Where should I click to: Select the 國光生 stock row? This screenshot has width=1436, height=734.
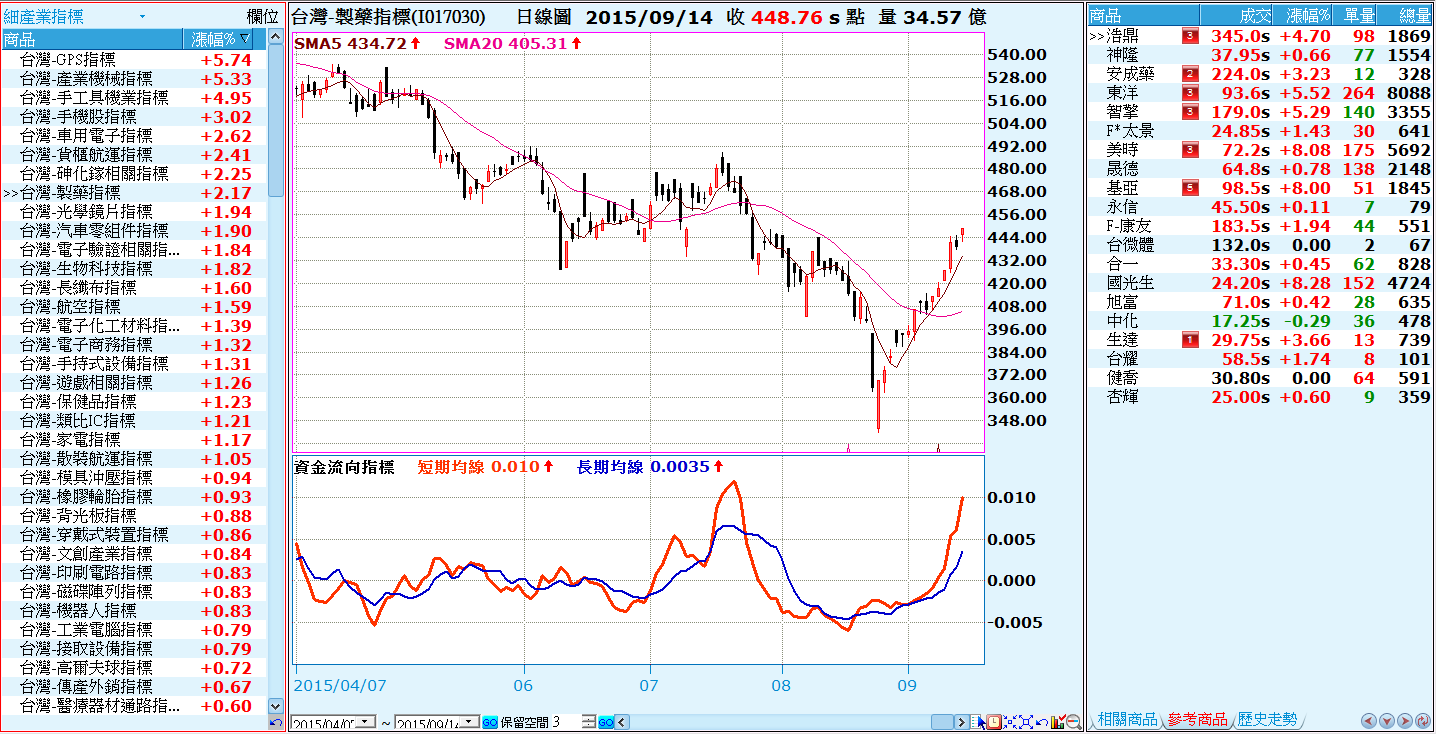pyautogui.click(x=1260, y=283)
